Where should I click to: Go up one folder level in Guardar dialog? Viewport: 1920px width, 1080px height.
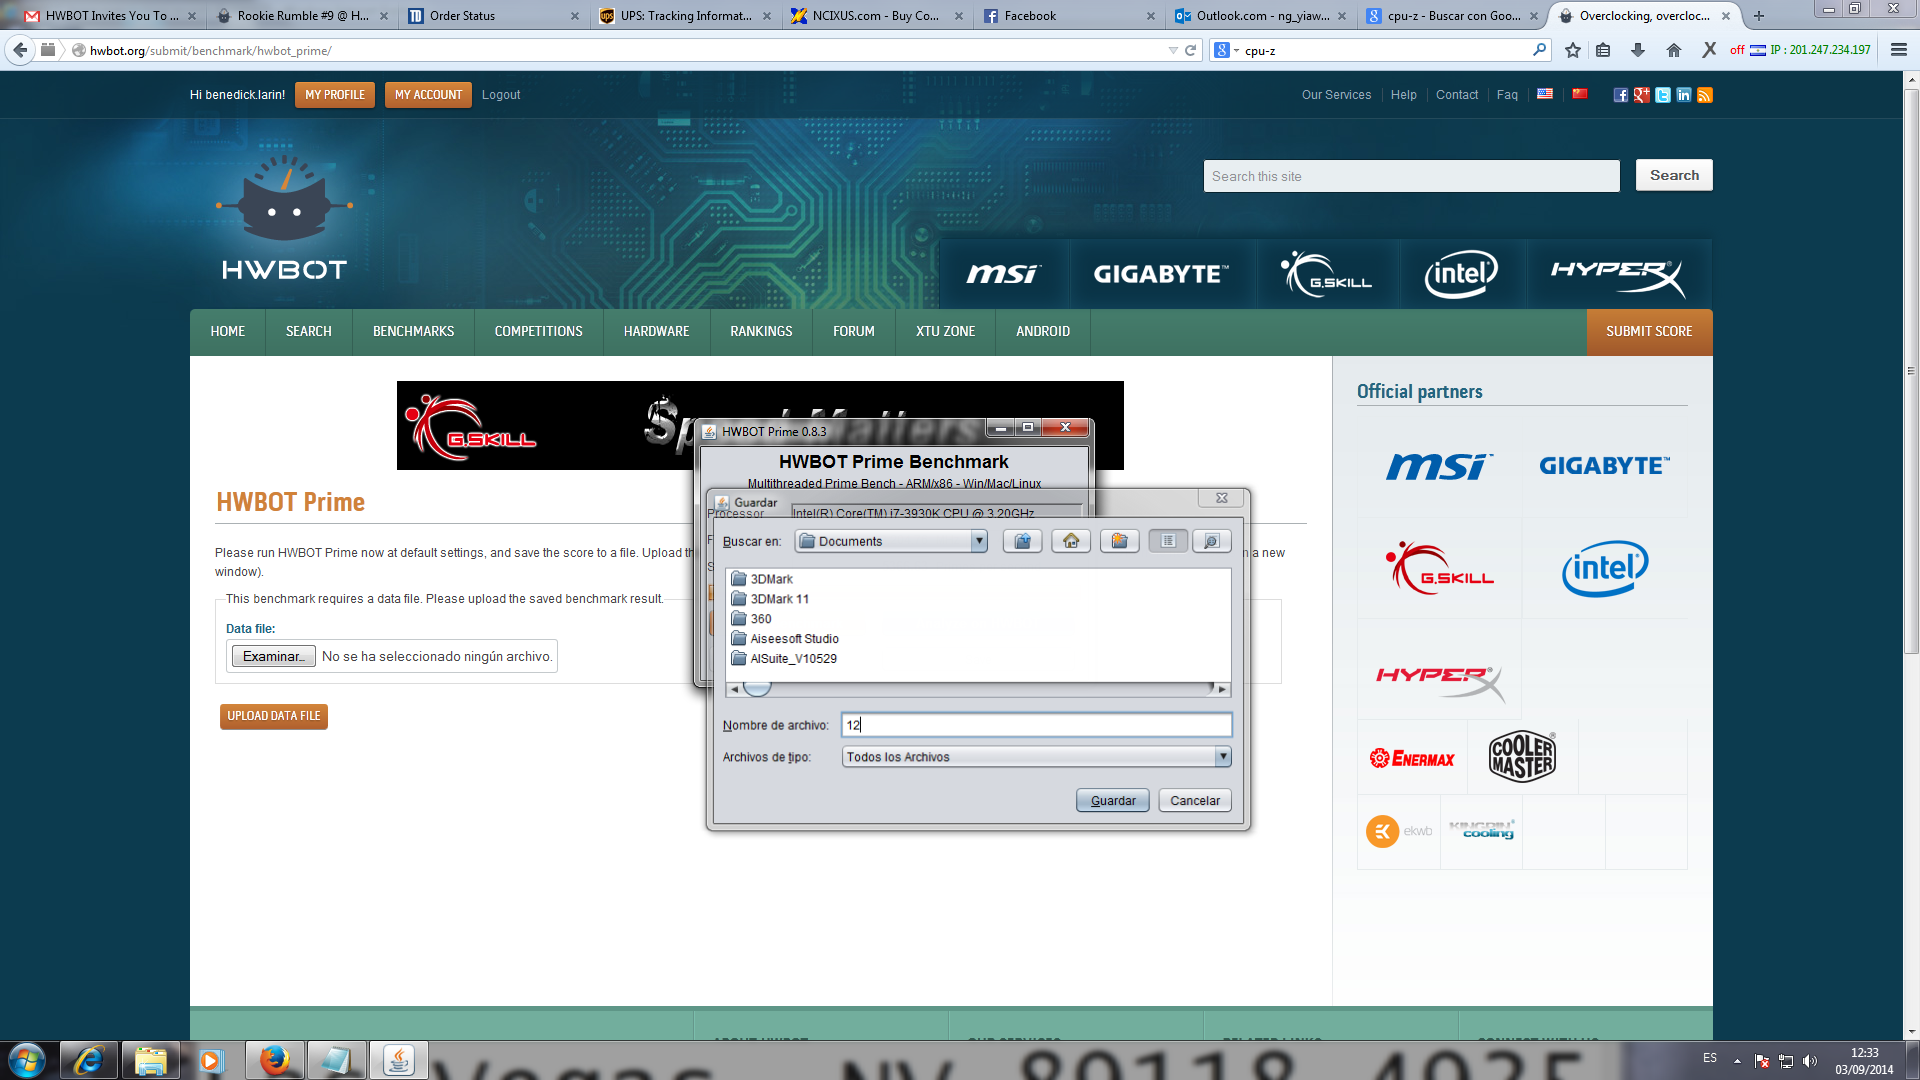coord(1022,541)
